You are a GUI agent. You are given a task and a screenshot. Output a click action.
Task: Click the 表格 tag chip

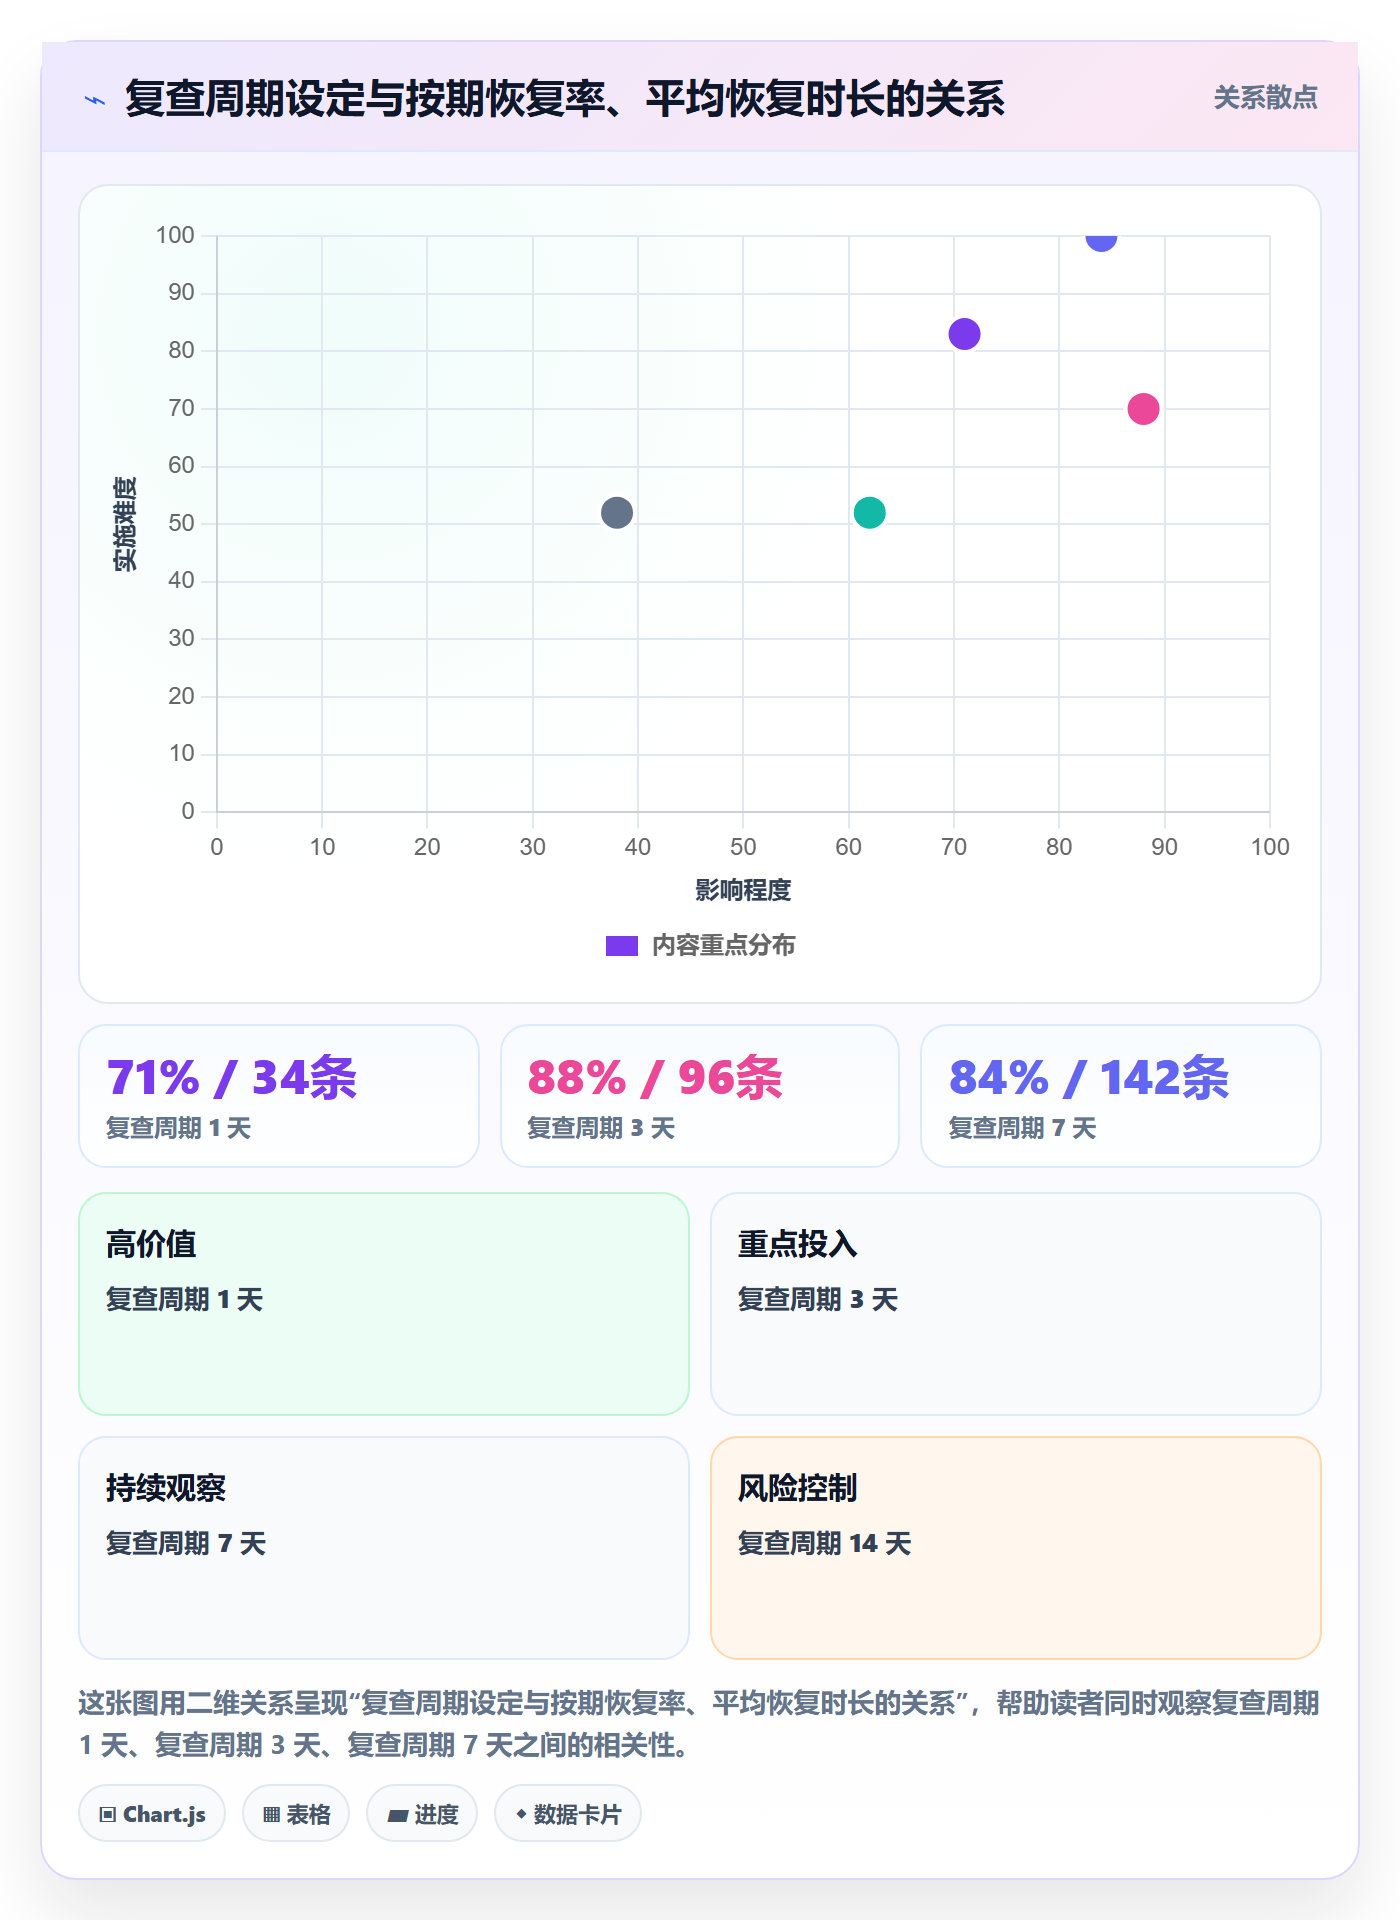(x=296, y=1814)
